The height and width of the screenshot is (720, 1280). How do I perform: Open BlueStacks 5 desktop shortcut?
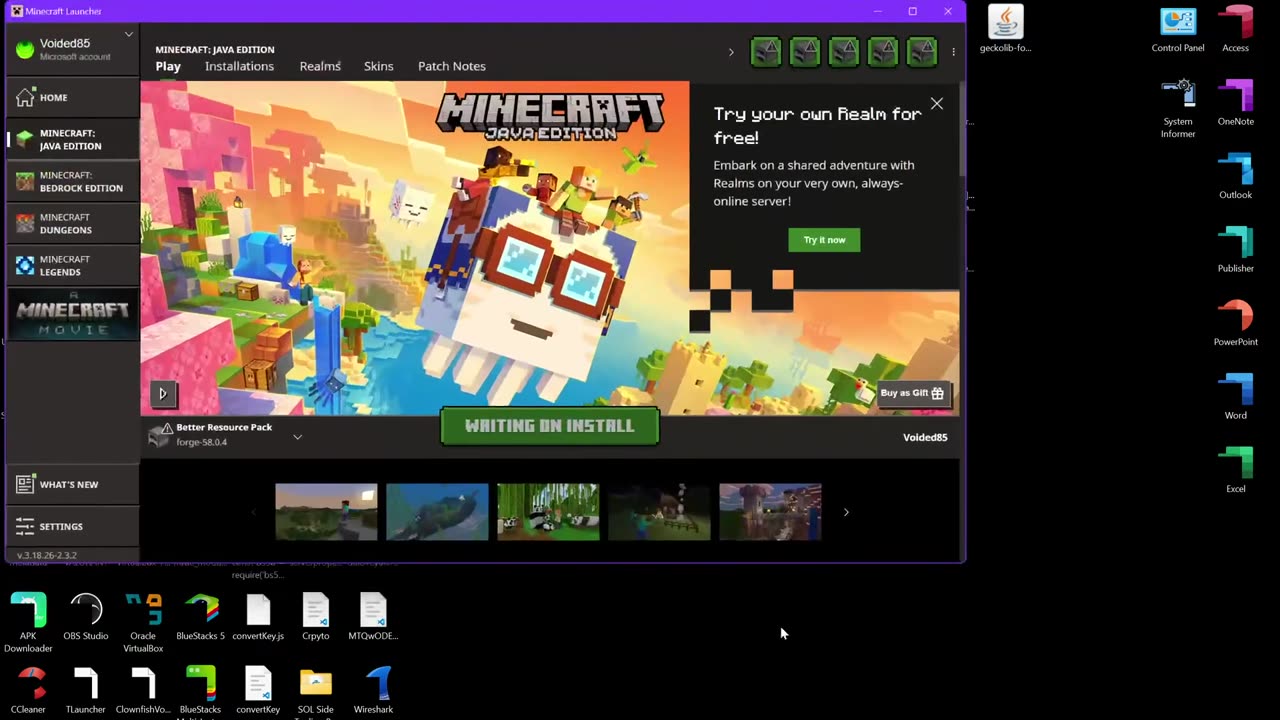(200, 616)
